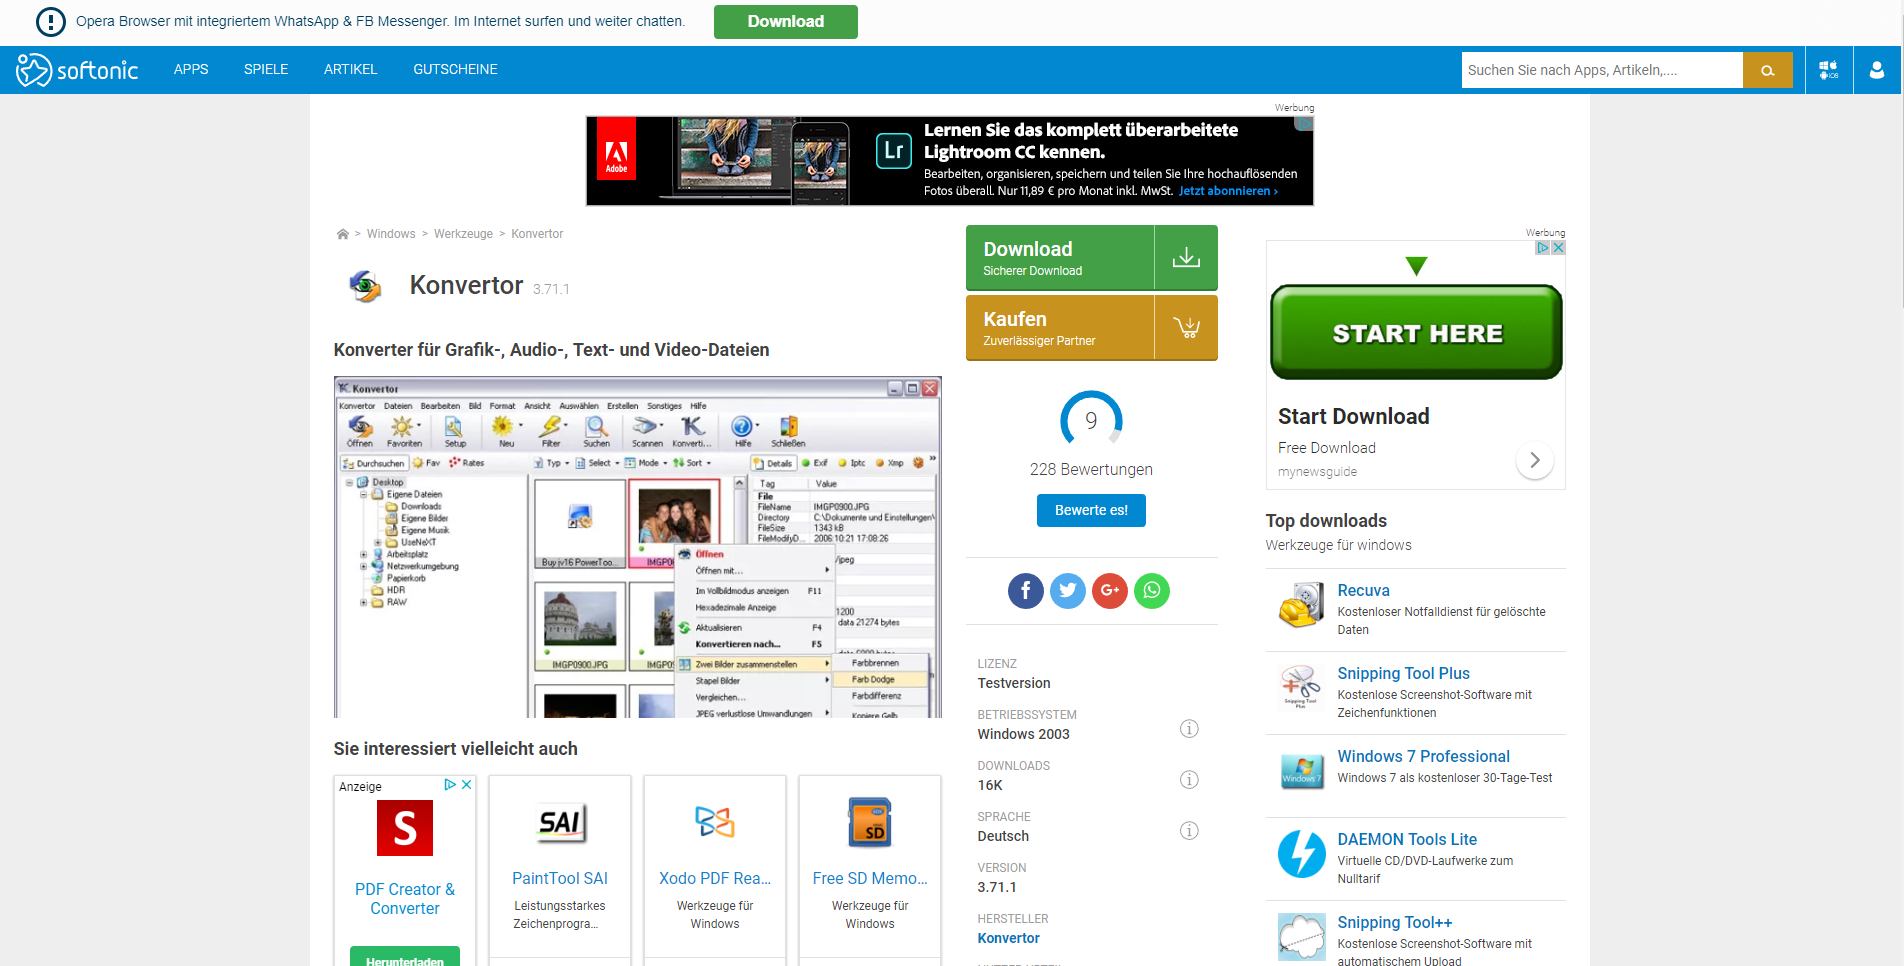1904x966 pixels.
Task: Open the platforms selector icon
Action: 1829,70
